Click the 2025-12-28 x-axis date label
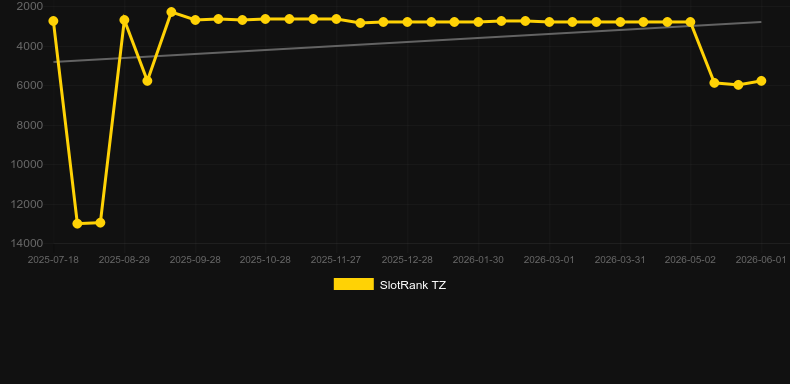The height and width of the screenshot is (384, 790). click(407, 260)
